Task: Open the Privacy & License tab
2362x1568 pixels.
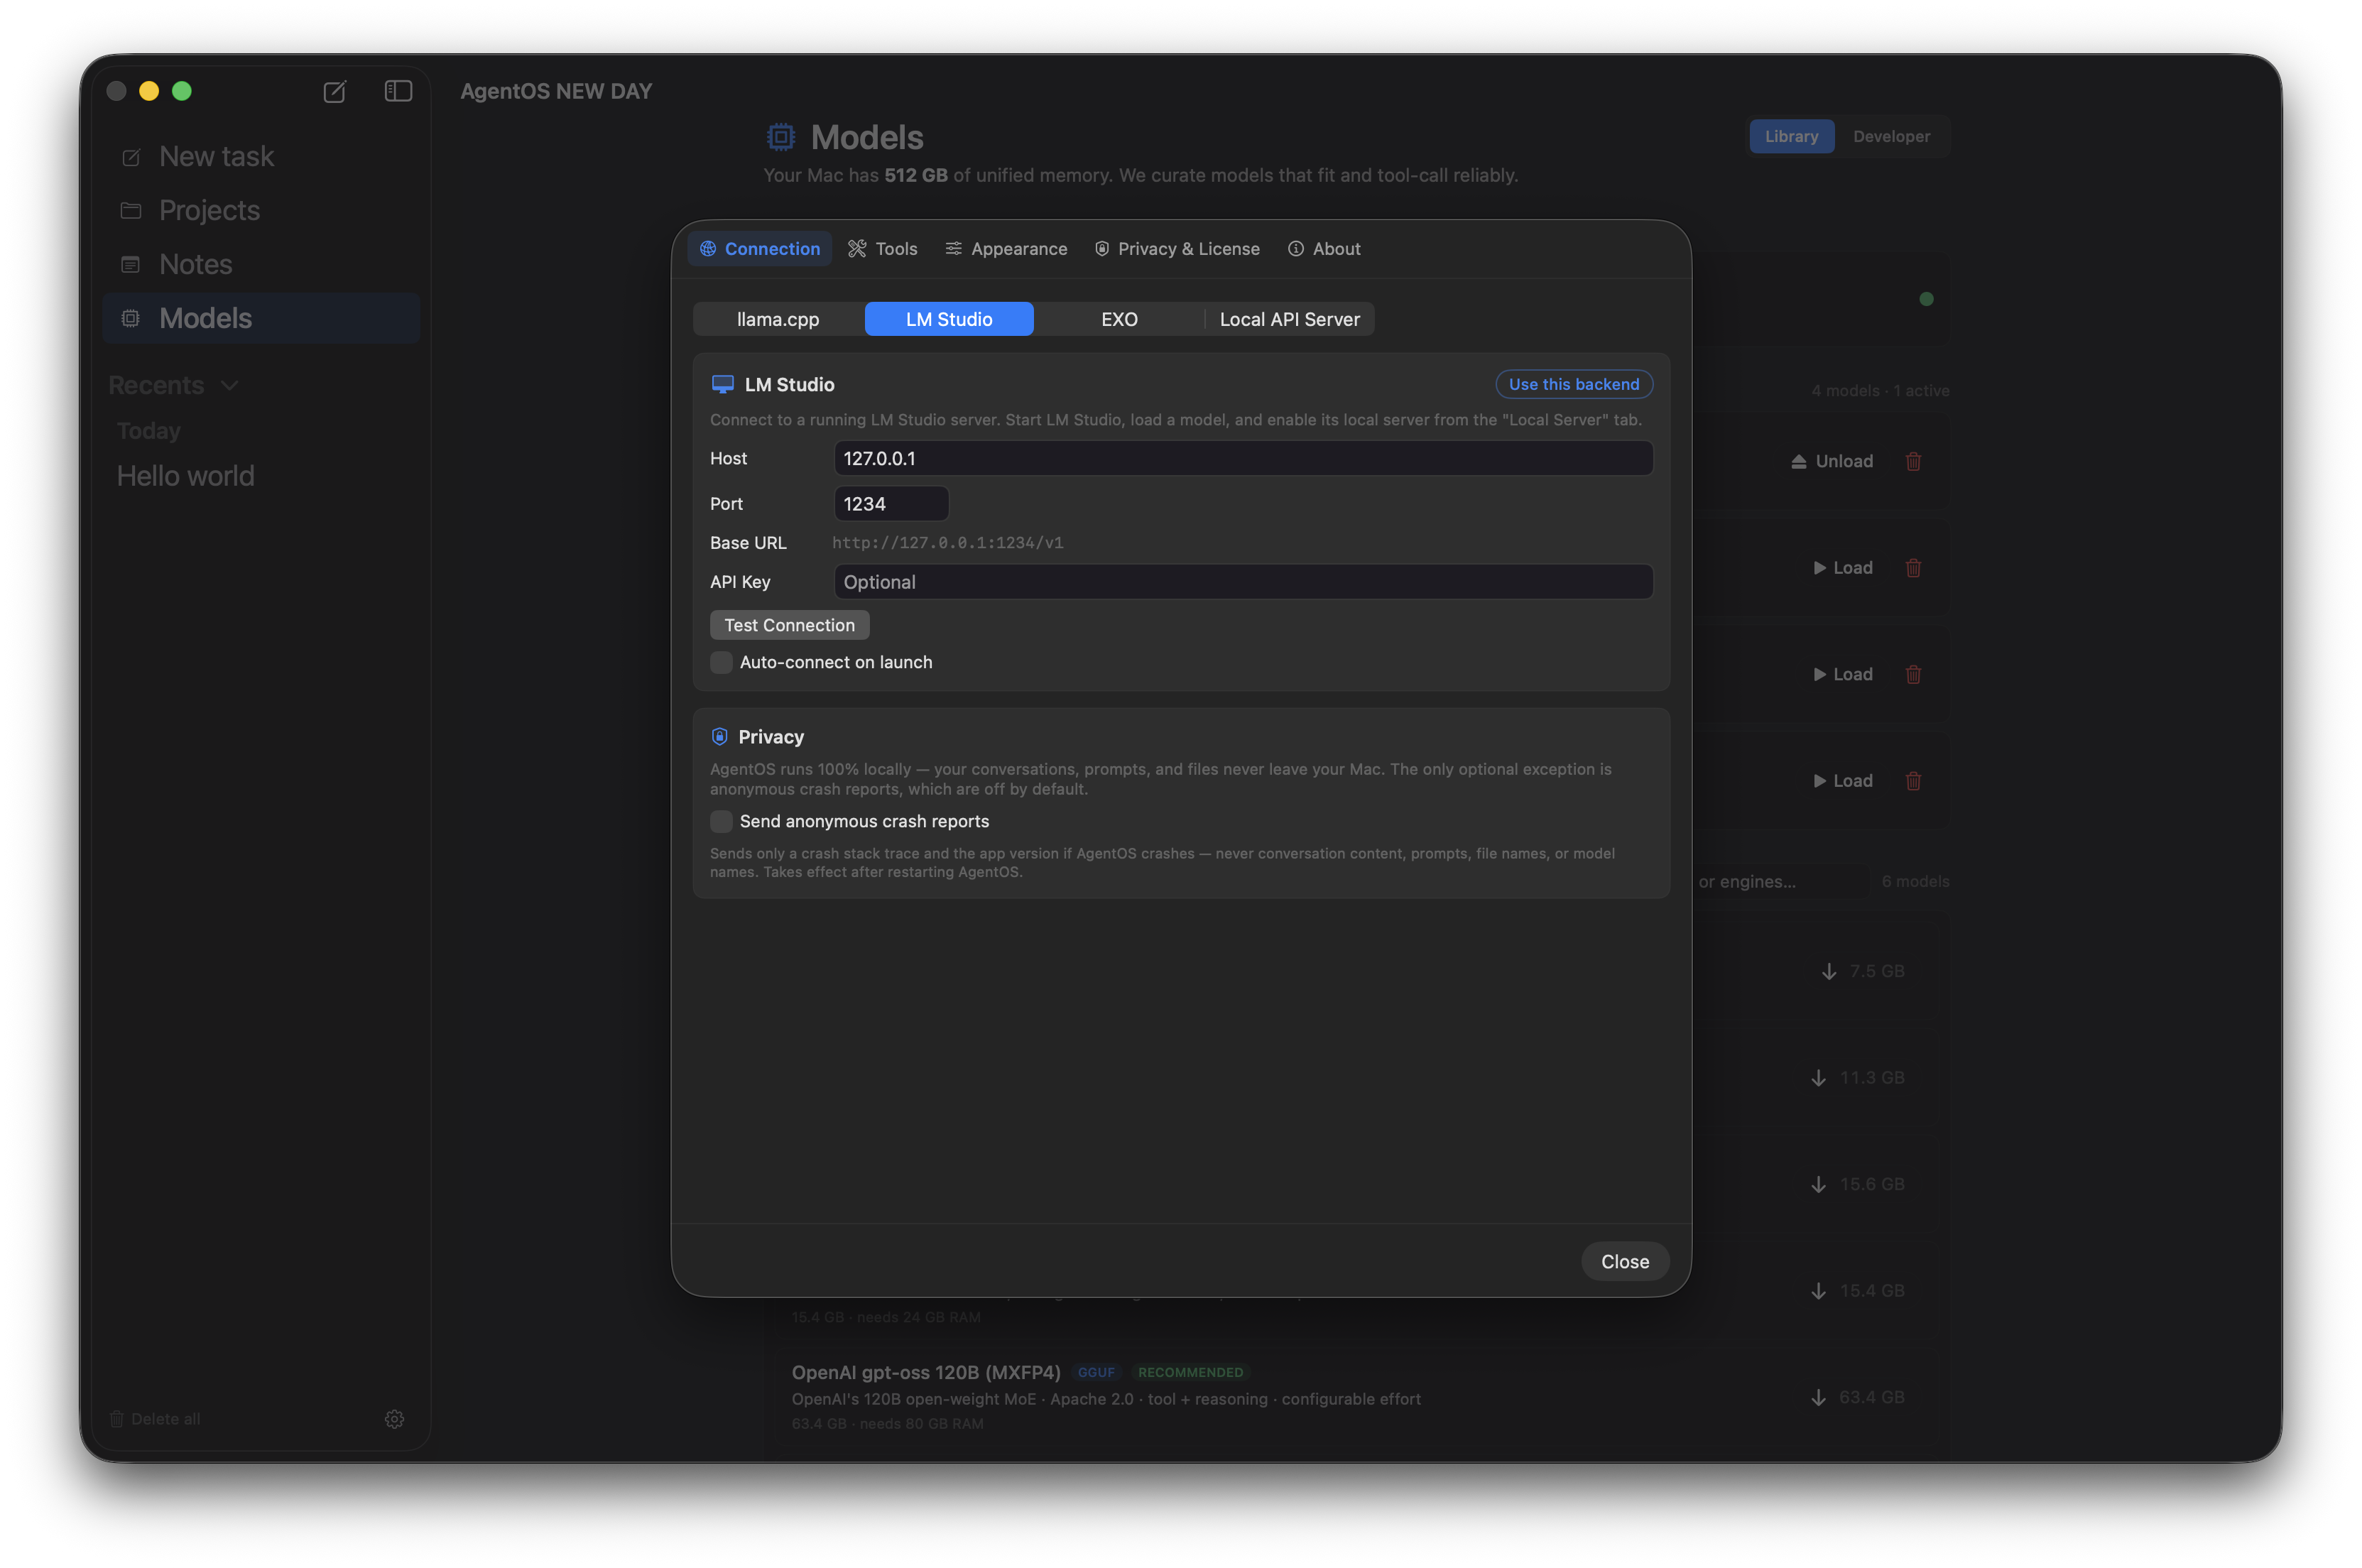Action: pyautogui.click(x=1177, y=249)
